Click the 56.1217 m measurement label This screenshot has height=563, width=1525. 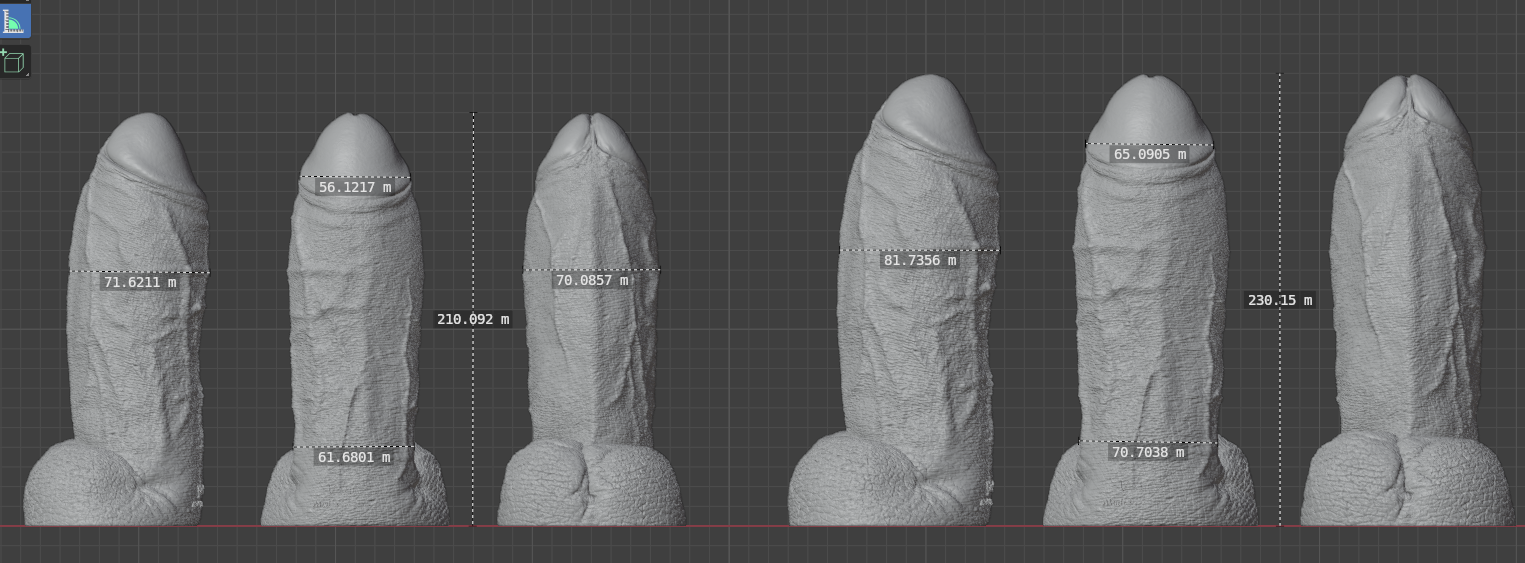pos(354,187)
